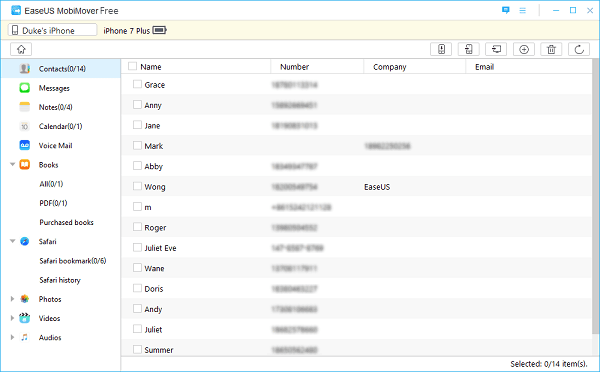Sort by the Email column header
This screenshot has height=372, width=600.
pos(484,67)
